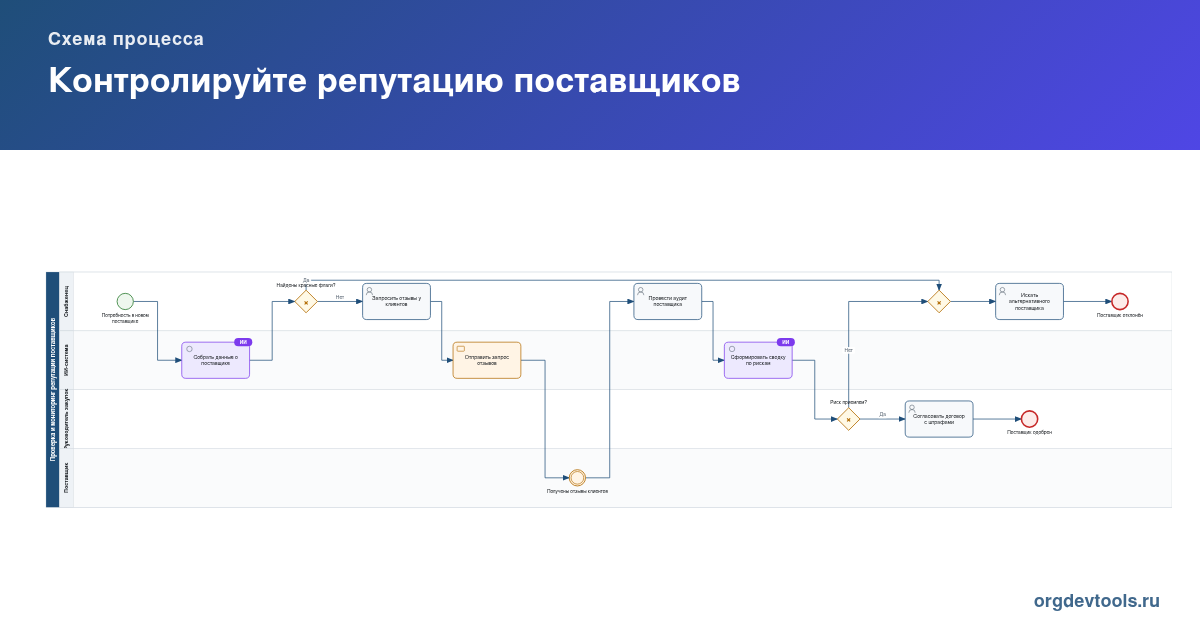
Task: Click the ИИ badge on 'Собрать данные о поставщике'
Action: (x=243, y=342)
